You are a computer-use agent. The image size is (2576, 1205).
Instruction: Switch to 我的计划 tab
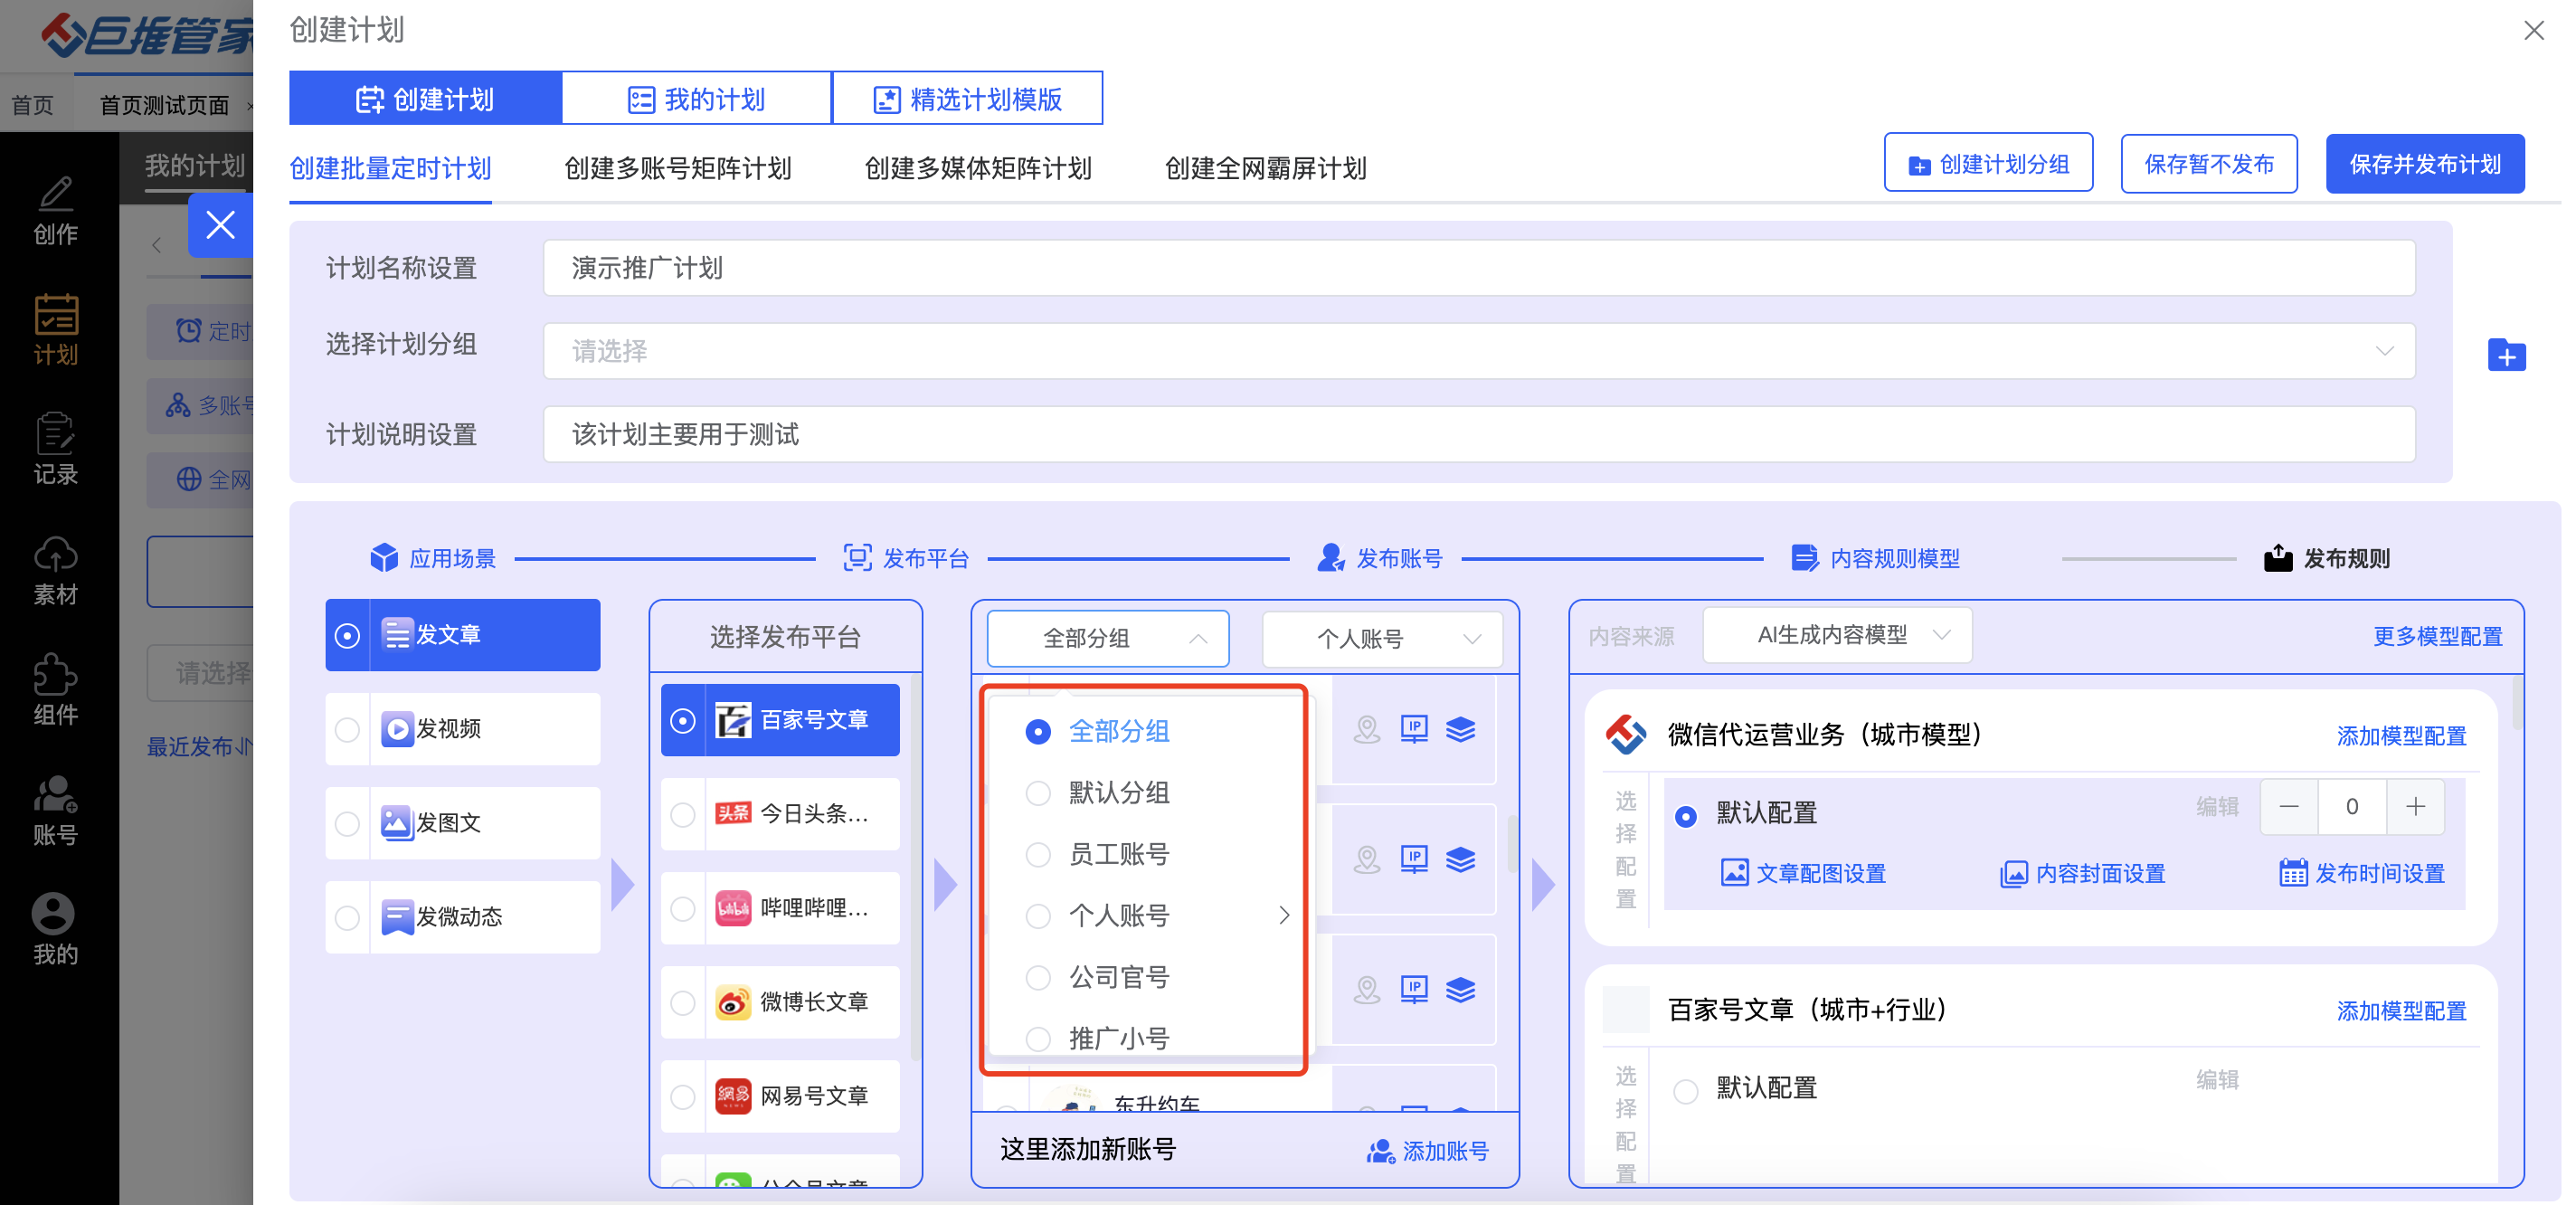click(696, 99)
